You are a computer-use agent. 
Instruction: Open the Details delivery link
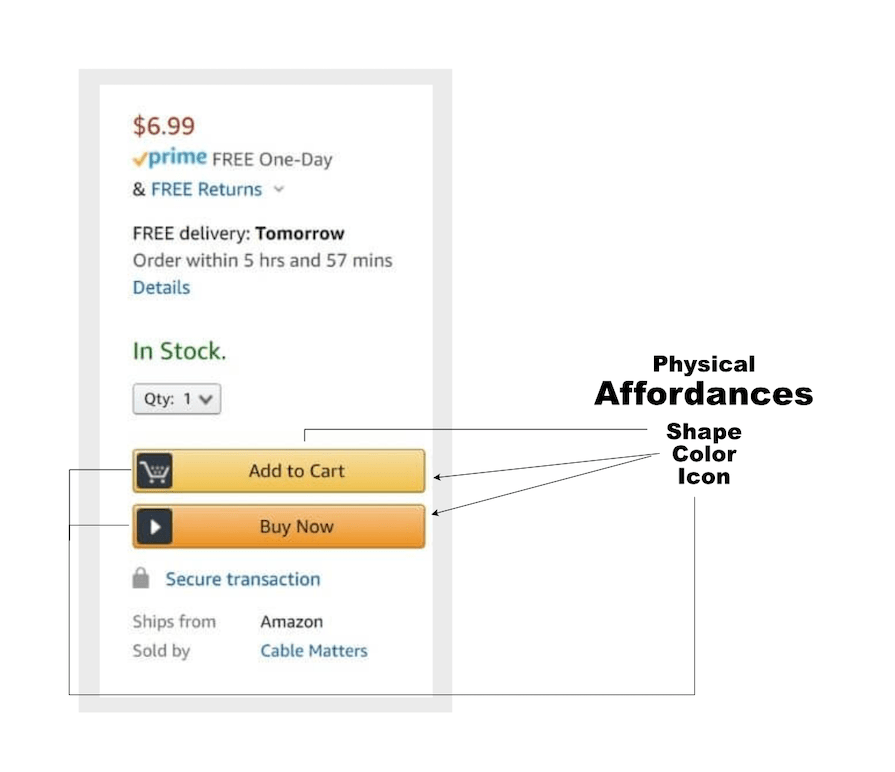click(x=161, y=288)
